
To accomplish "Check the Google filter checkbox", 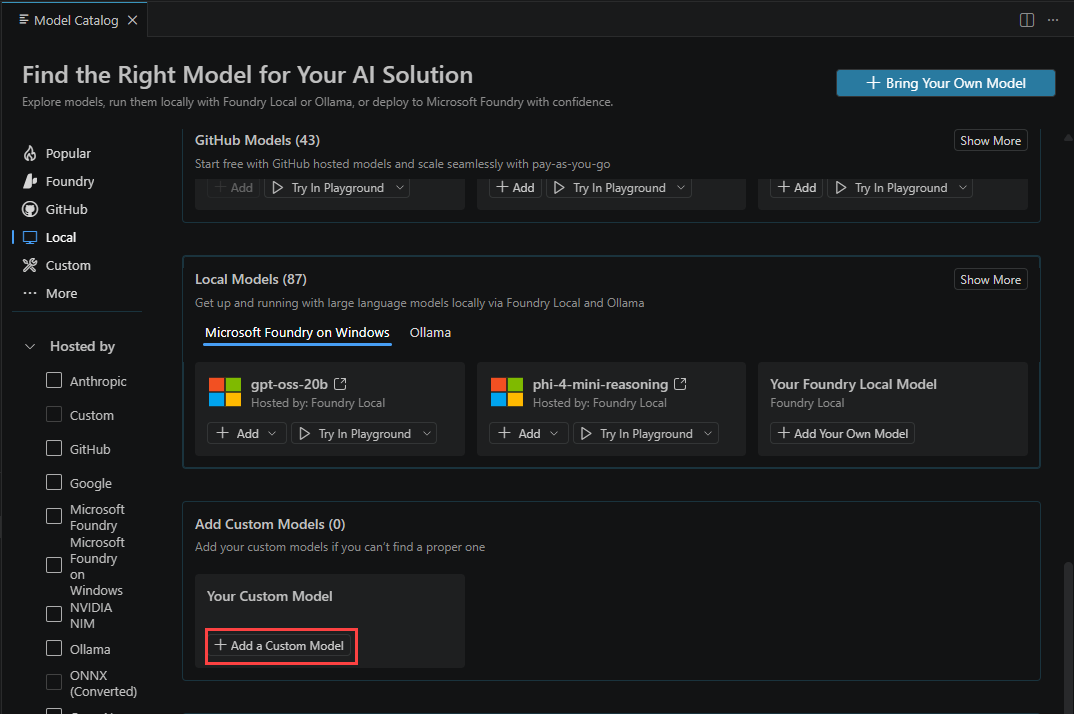I will coord(54,482).
